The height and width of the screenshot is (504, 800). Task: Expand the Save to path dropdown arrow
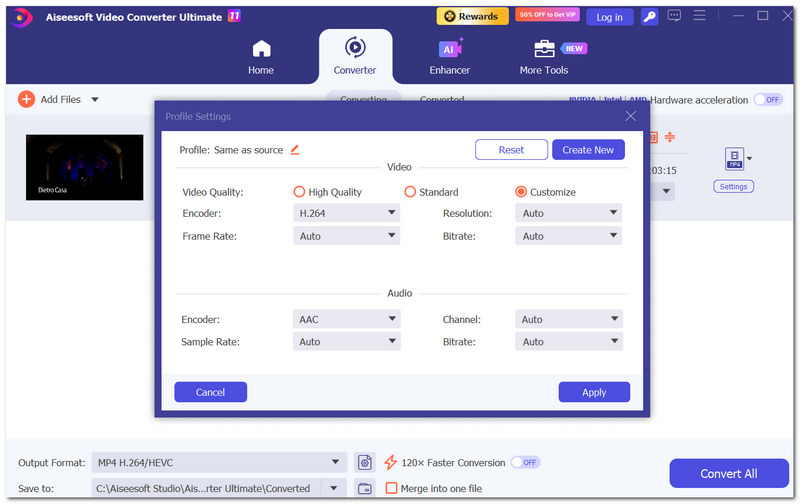[x=334, y=488]
